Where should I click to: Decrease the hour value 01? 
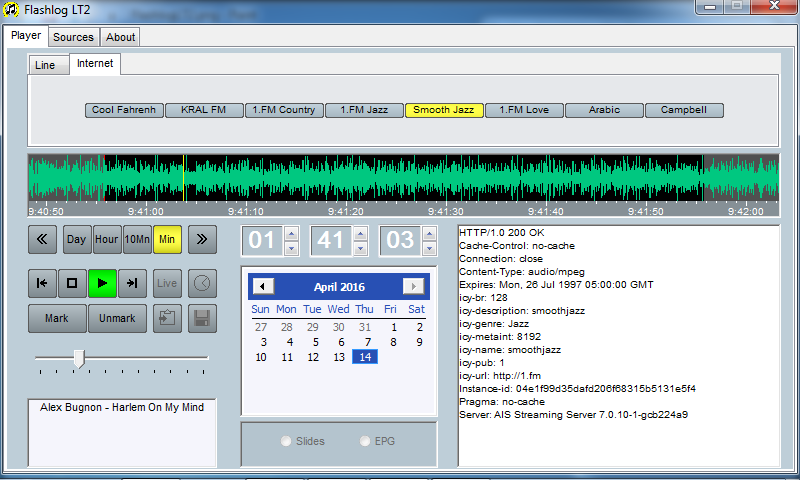291,248
